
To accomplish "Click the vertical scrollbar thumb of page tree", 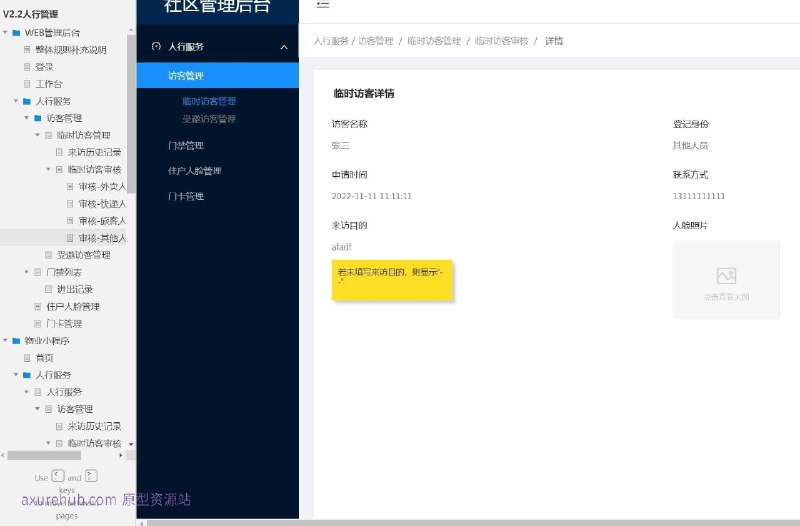I will (x=131, y=114).
